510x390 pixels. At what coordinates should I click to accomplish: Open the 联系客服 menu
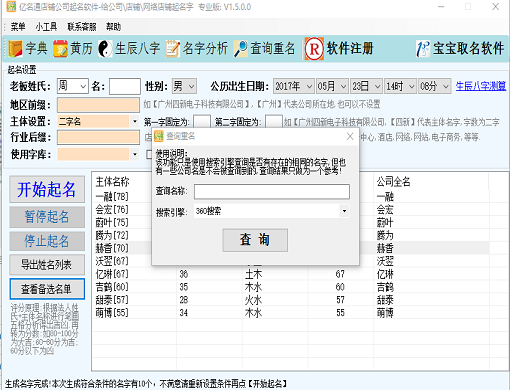pyautogui.click(x=82, y=27)
